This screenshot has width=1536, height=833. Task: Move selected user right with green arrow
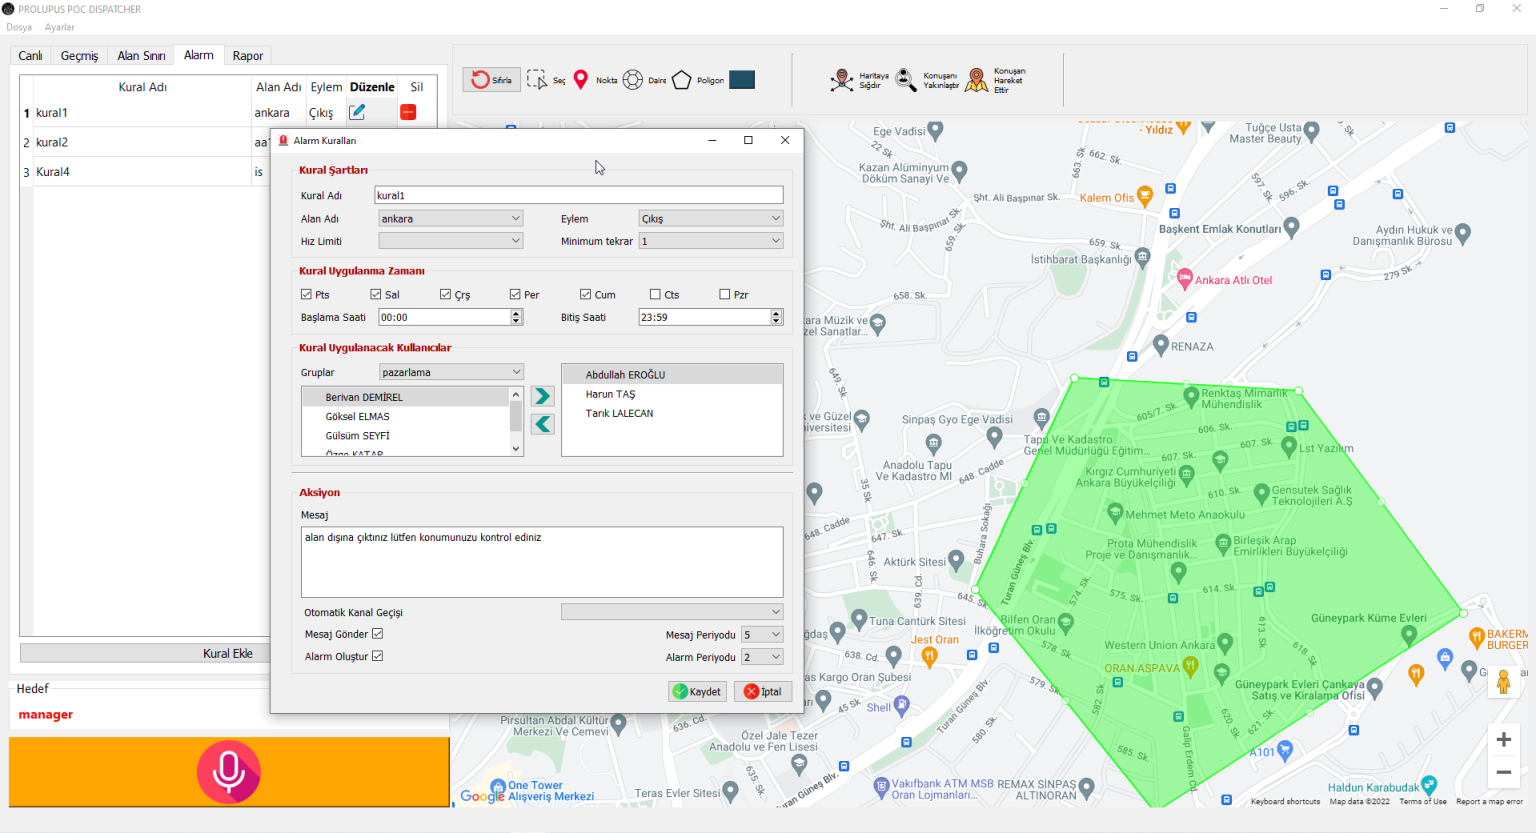tap(542, 396)
